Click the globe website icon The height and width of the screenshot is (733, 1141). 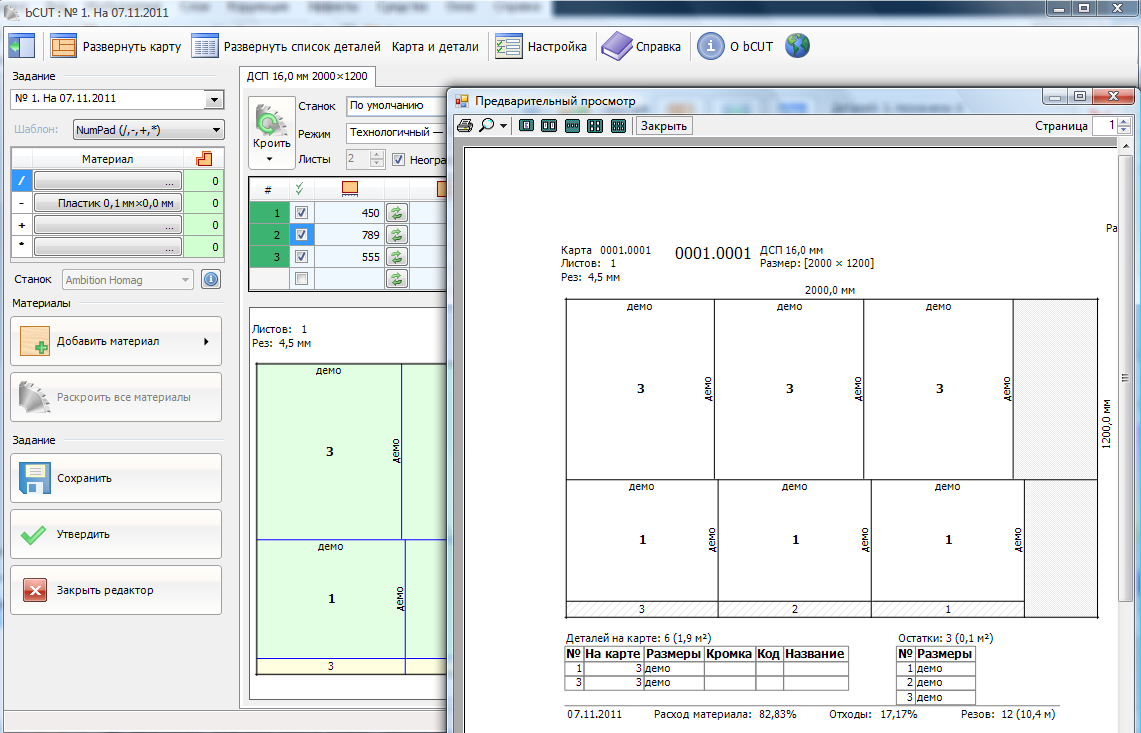click(798, 46)
